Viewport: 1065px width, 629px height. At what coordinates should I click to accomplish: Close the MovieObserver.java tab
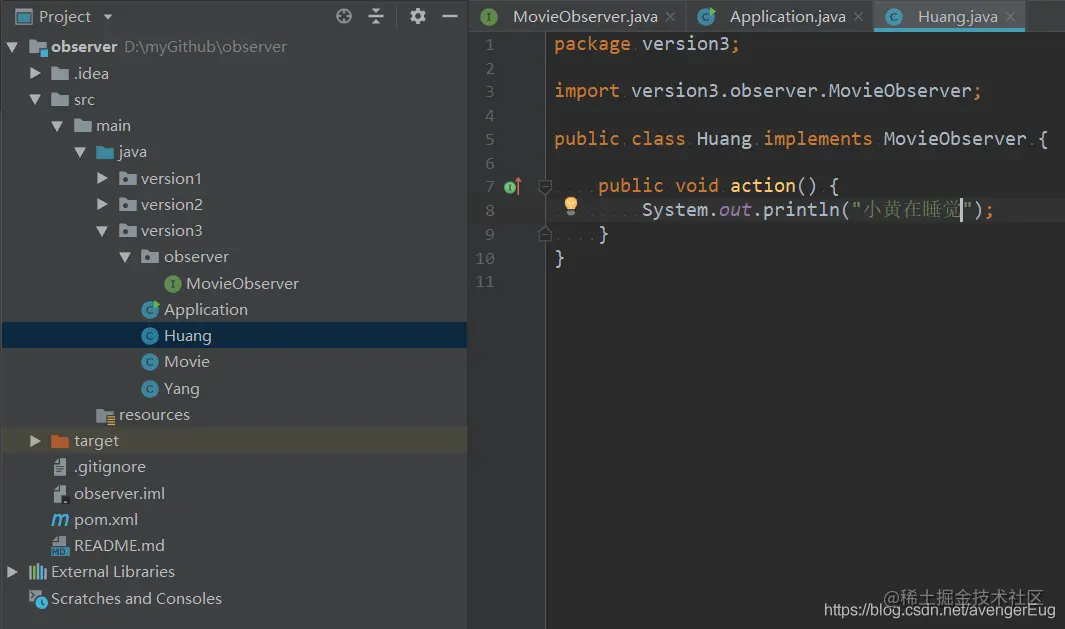(x=670, y=17)
